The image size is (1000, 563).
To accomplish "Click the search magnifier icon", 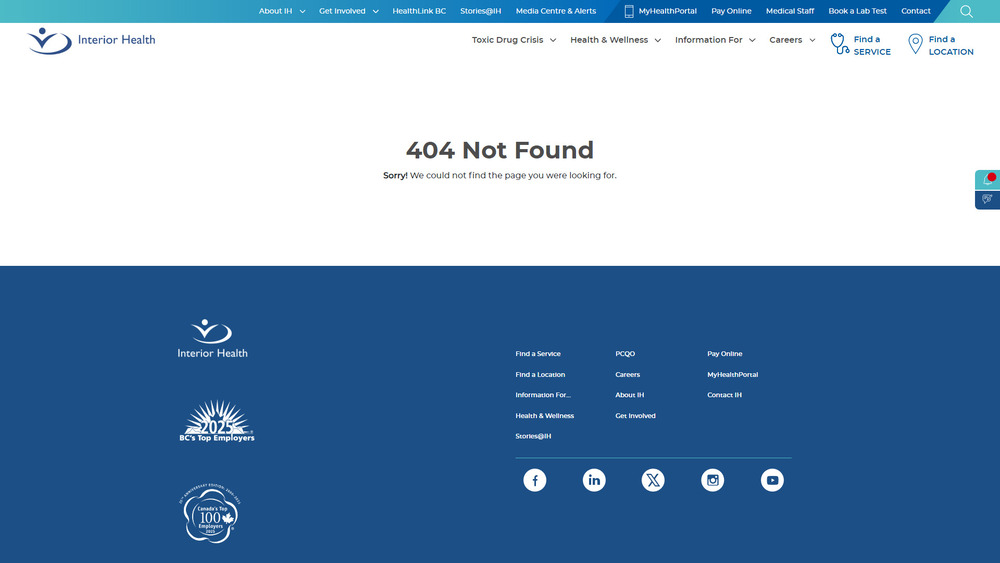I will 966,11.
